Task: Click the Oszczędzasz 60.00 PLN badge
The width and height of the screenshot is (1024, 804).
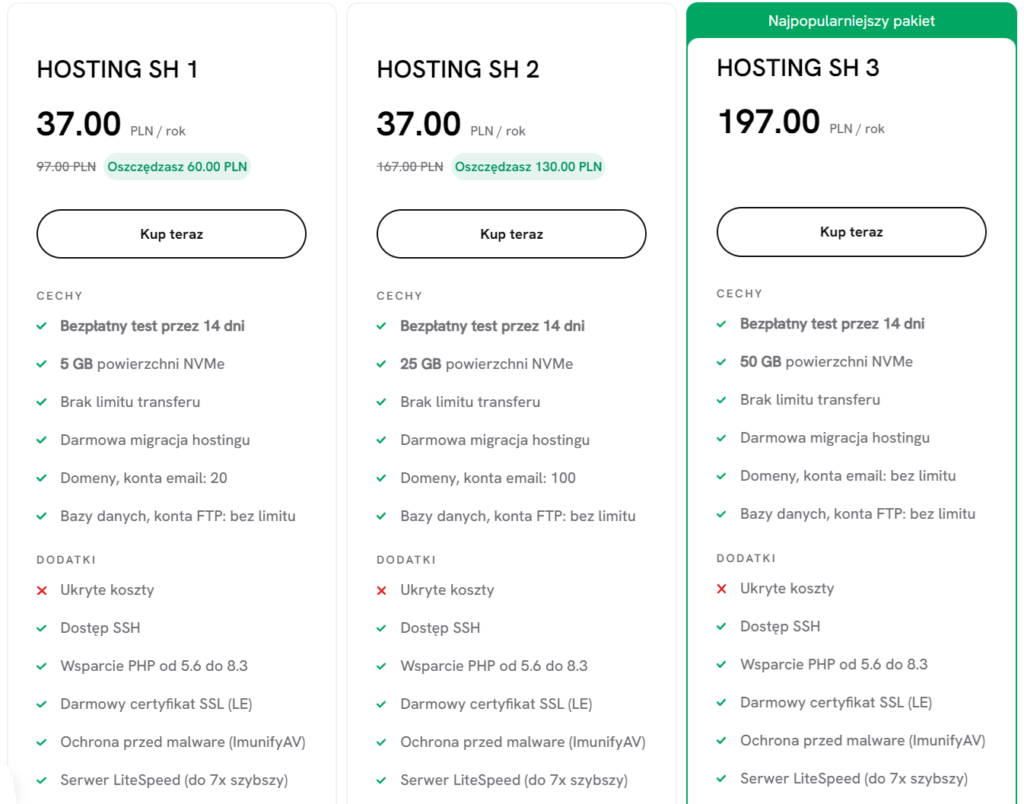Action: click(x=177, y=167)
